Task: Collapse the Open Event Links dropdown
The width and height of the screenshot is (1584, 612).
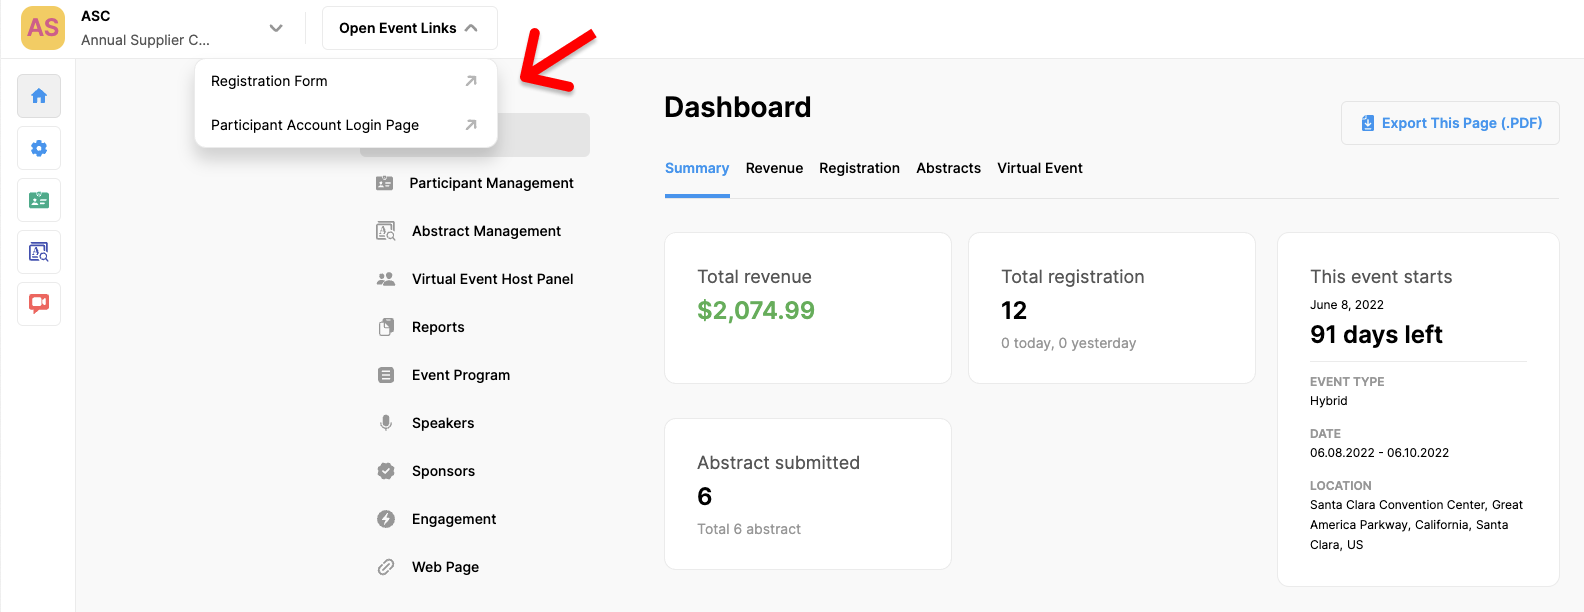Action: (x=409, y=28)
